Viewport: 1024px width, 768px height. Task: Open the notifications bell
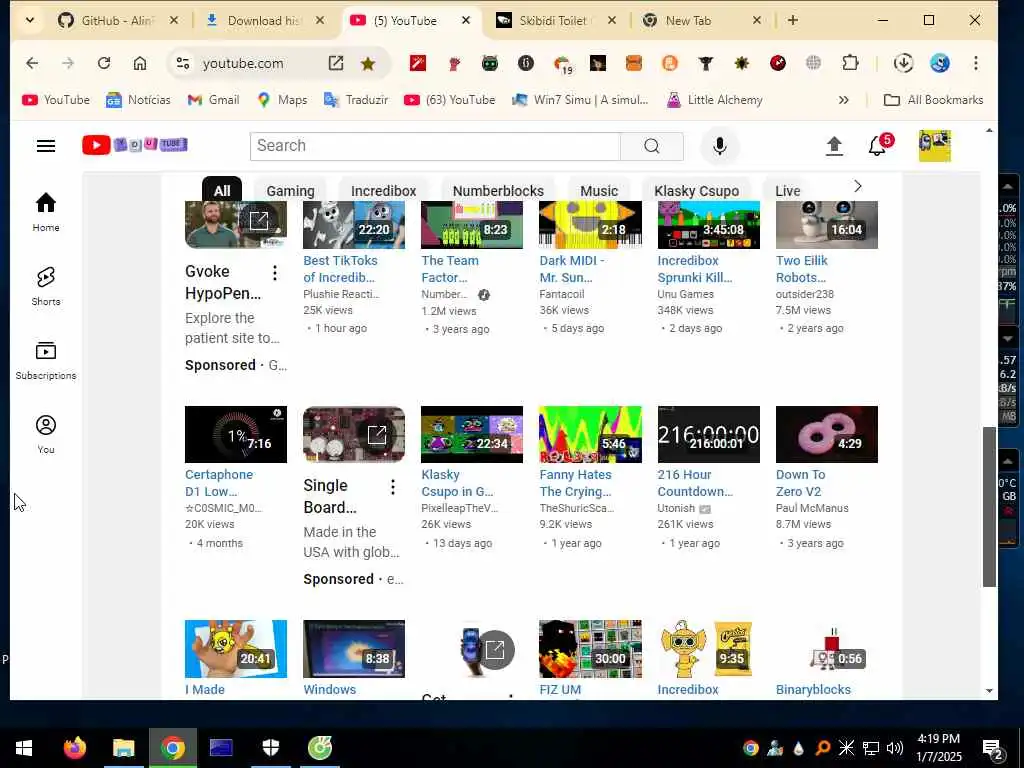[879, 145]
